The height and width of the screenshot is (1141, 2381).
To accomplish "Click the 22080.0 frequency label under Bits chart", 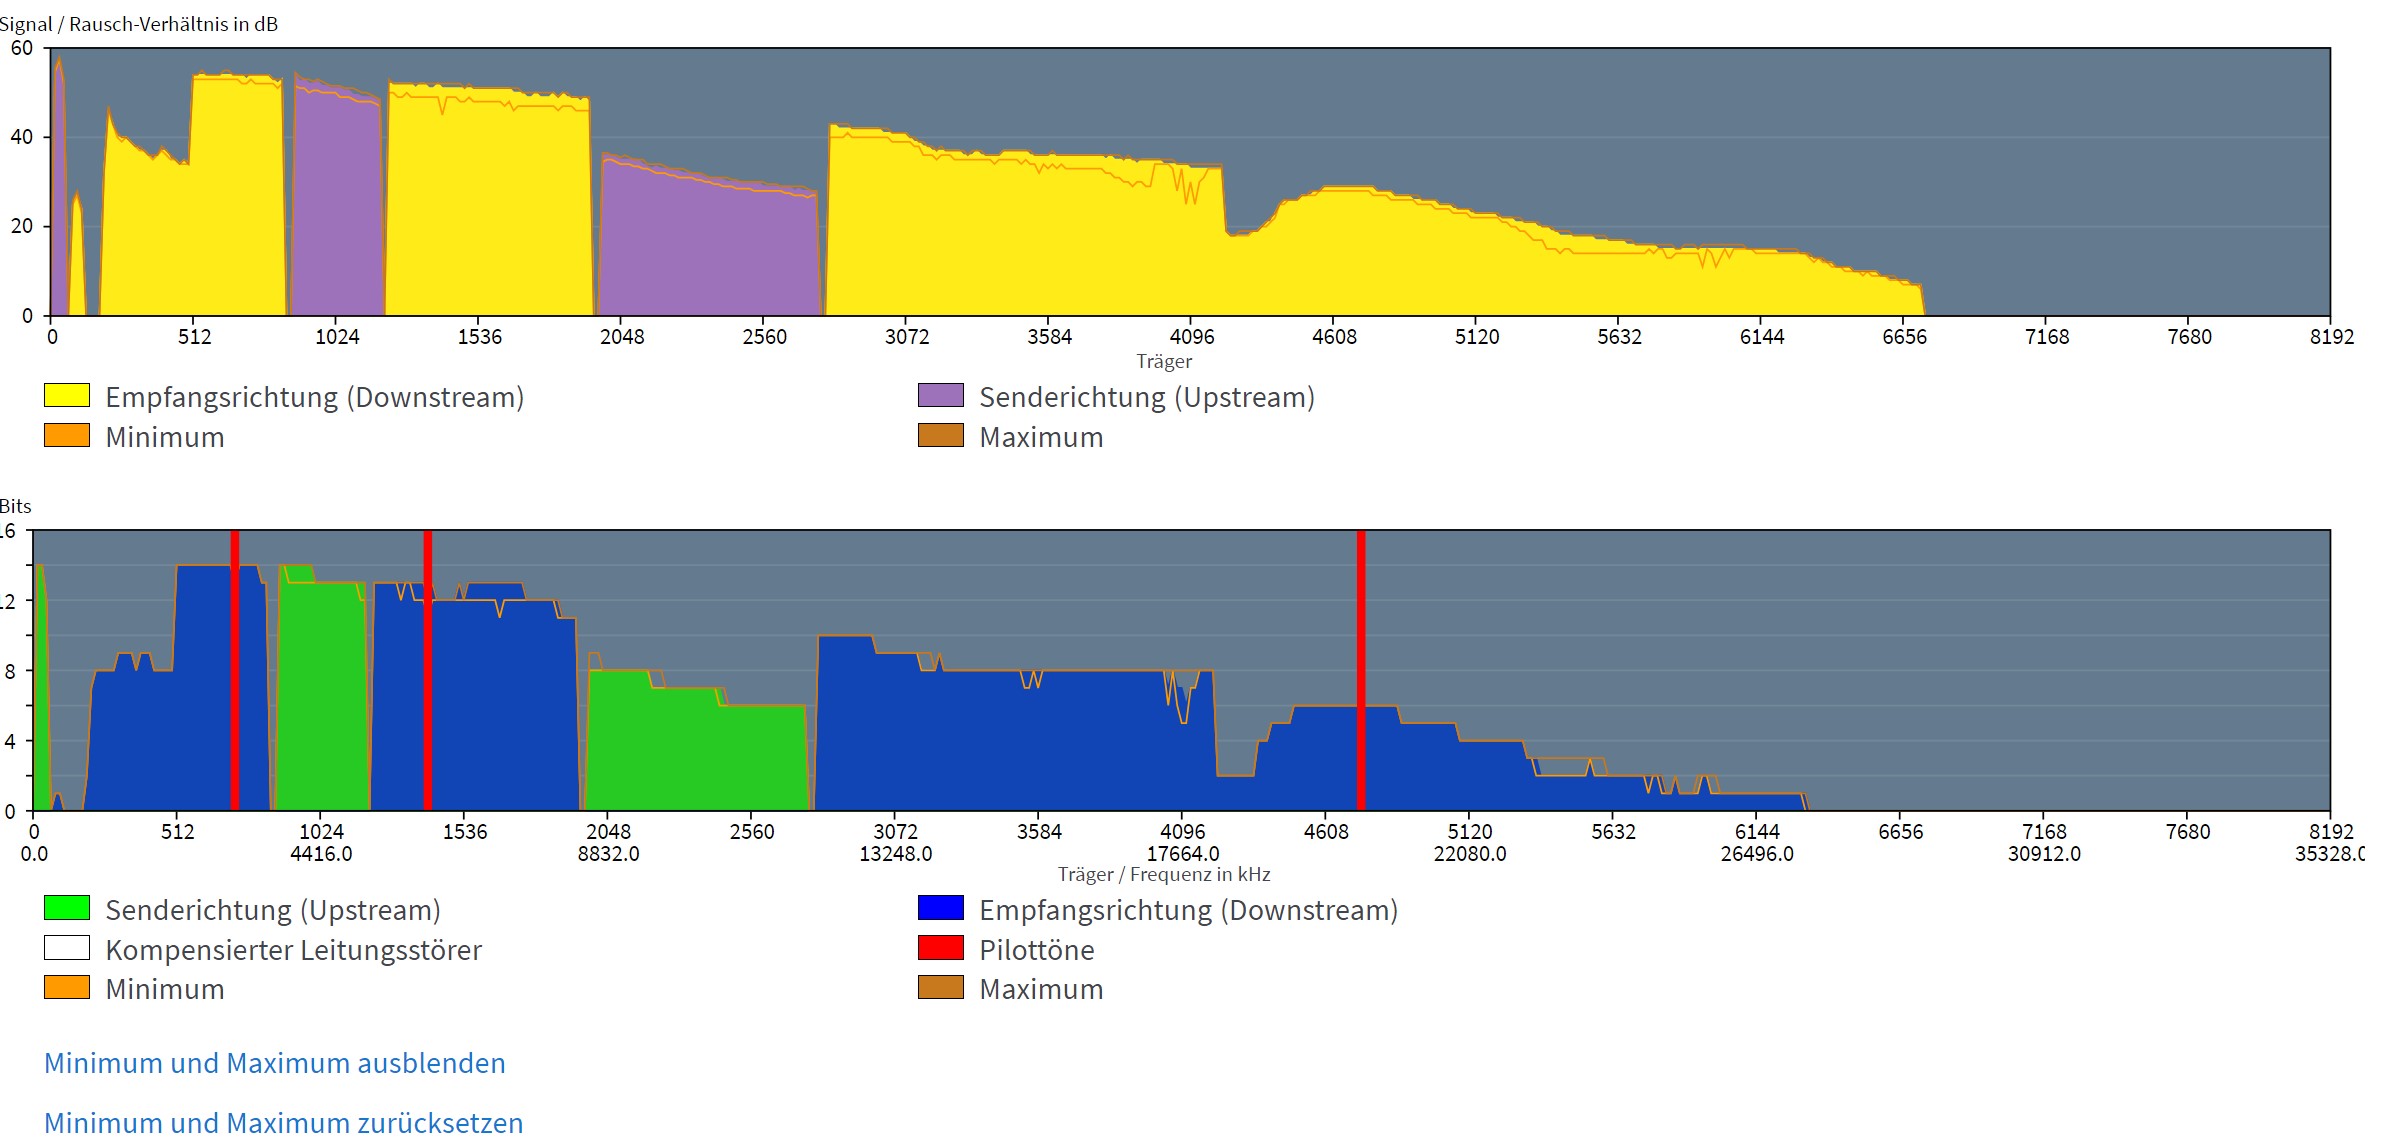I will tap(1469, 854).
